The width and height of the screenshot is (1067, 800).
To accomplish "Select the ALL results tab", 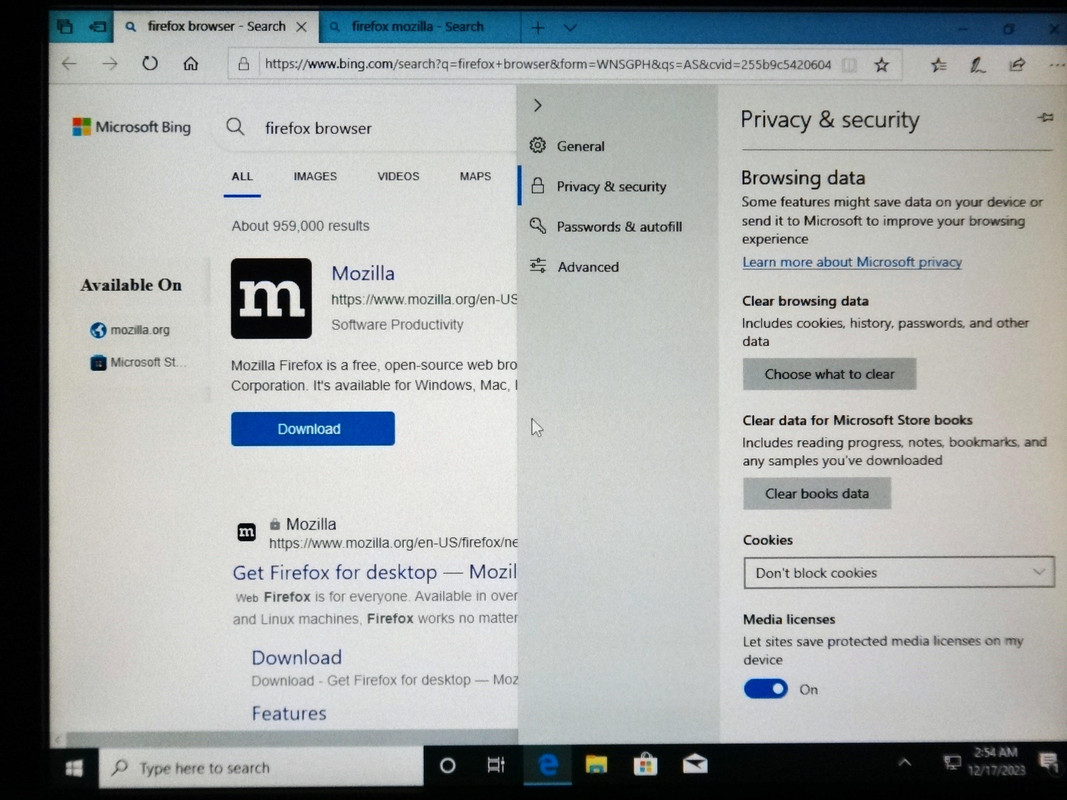I will pyautogui.click(x=242, y=176).
